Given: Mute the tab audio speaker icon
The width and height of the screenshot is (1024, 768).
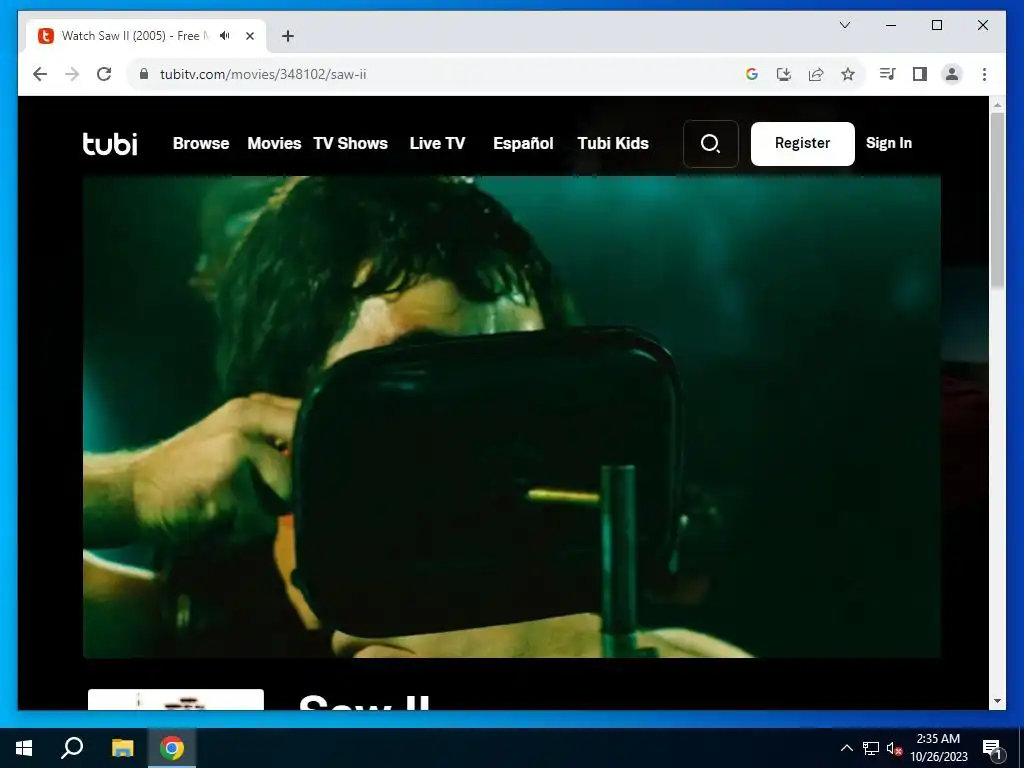Looking at the screenshot, I should pos(225,36).
